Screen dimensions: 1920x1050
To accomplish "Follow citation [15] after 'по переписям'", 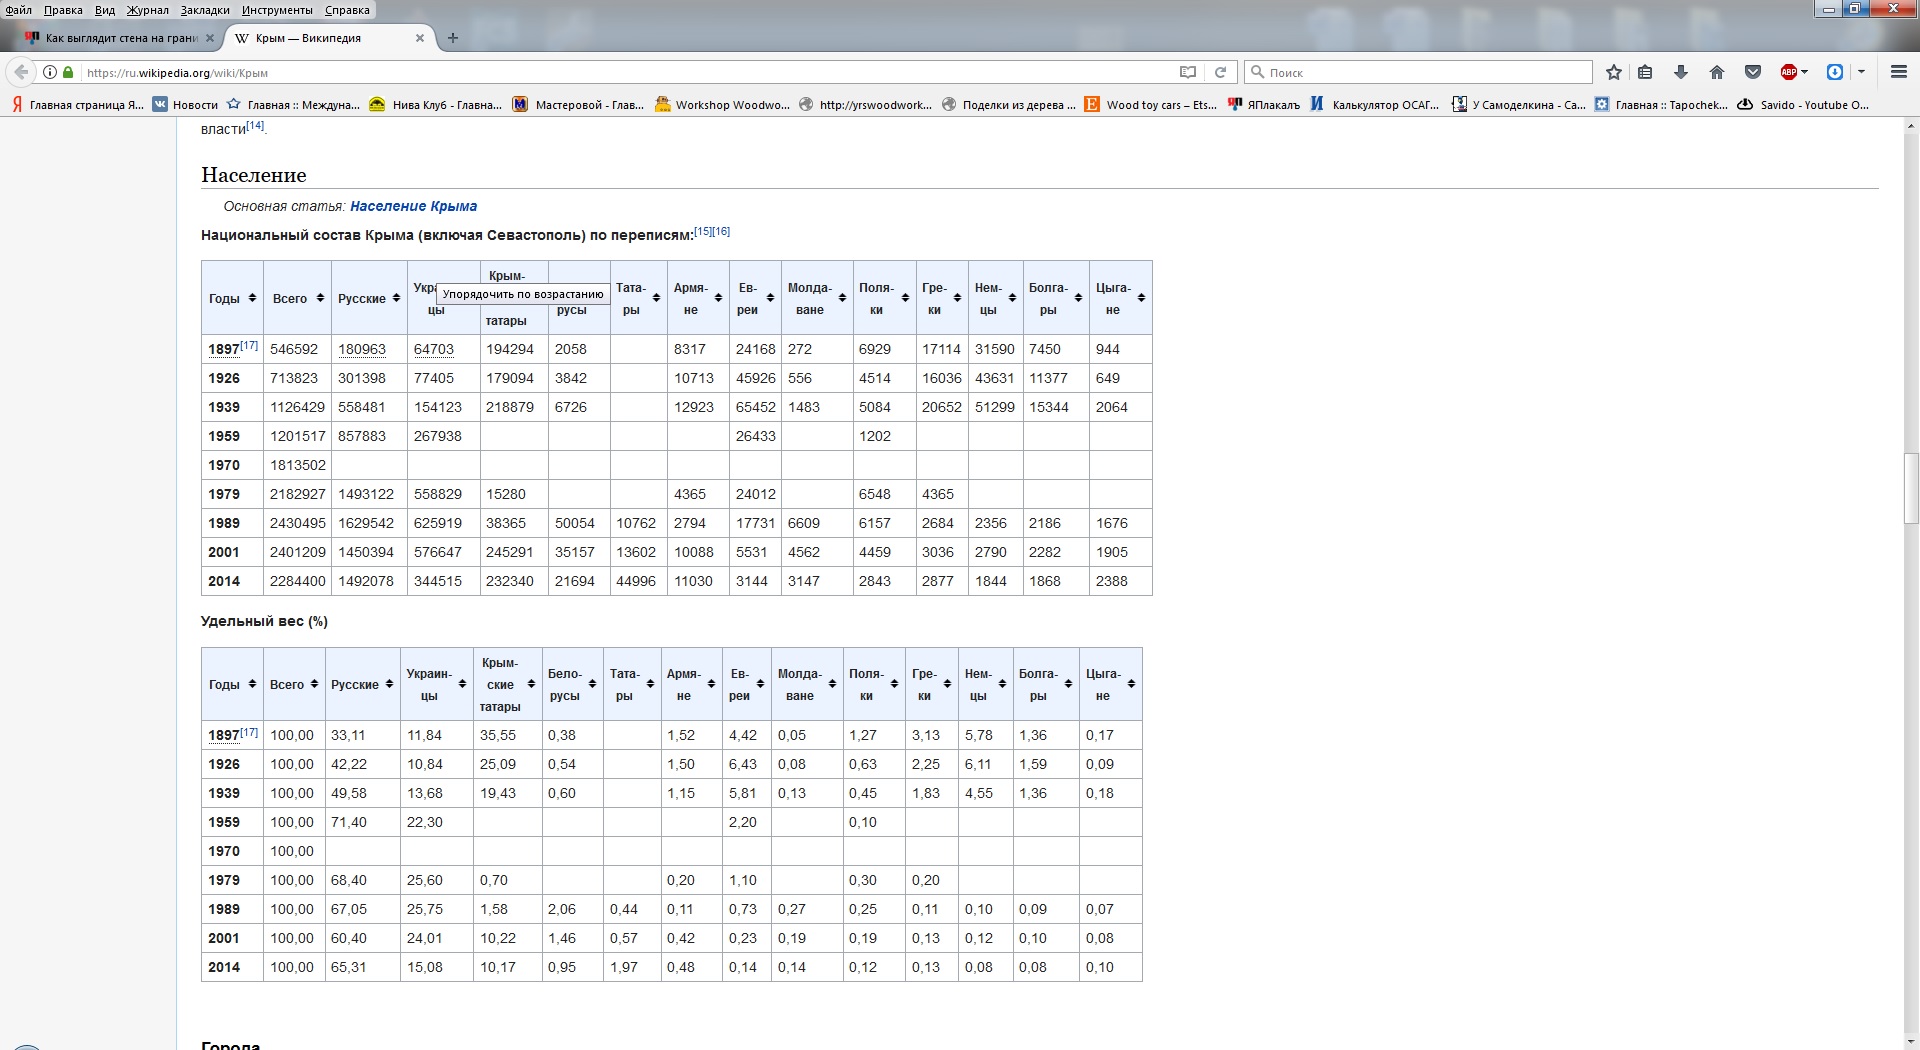I will click(703, 231).
